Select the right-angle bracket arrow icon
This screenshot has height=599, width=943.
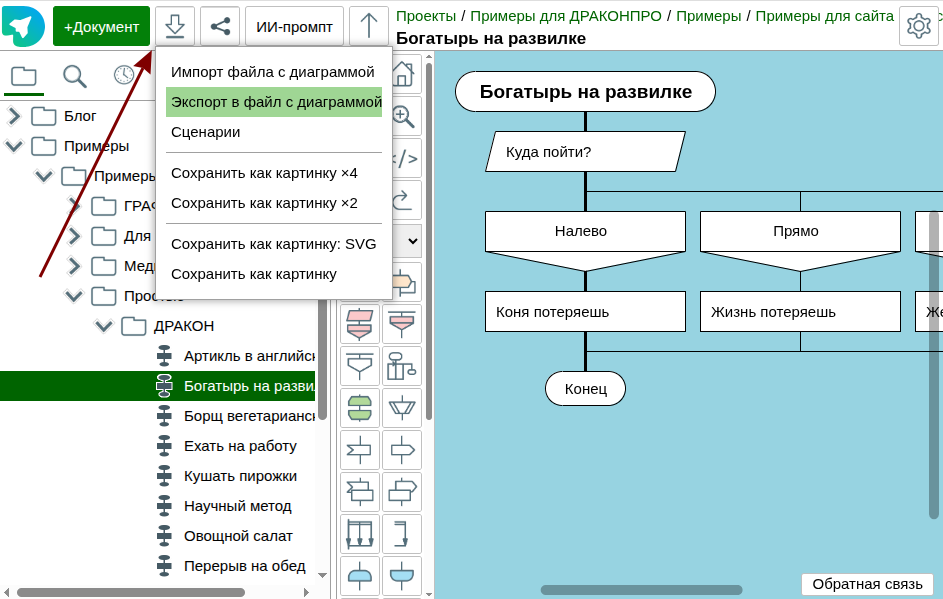coord(402,534)
